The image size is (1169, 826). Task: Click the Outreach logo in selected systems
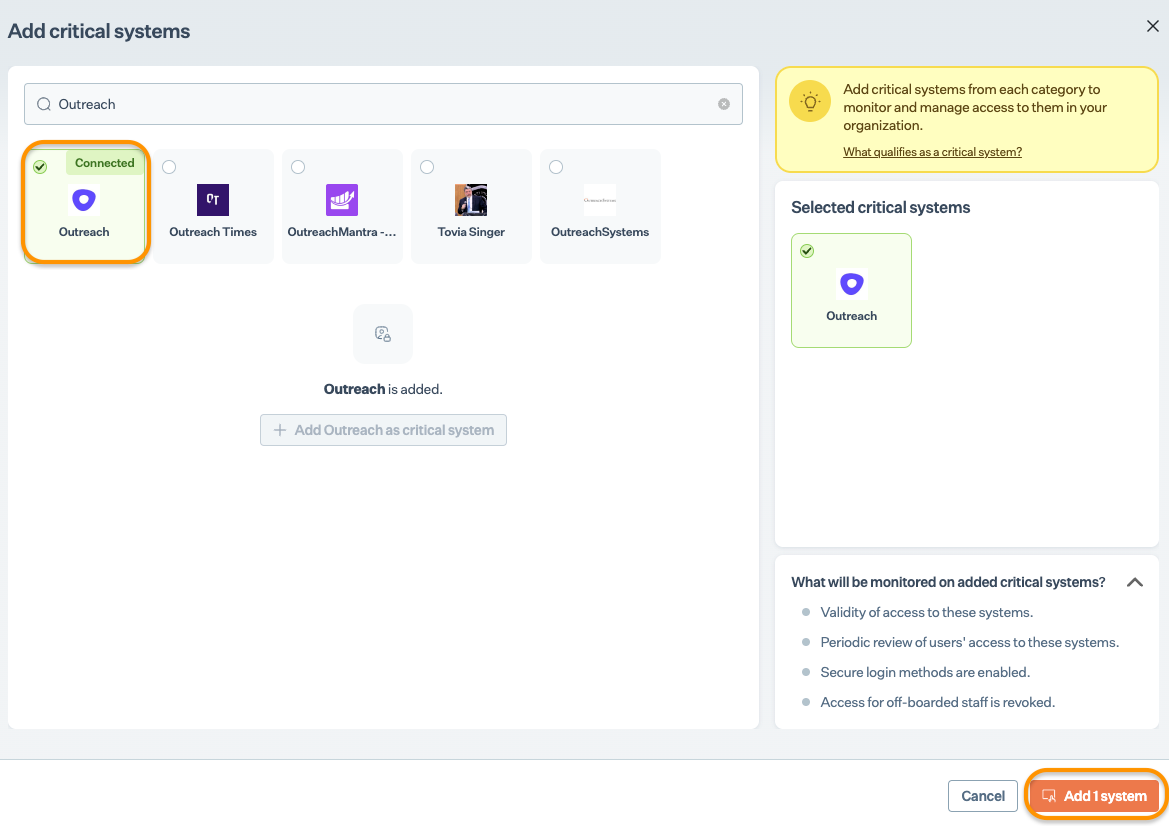tap(851, 284)
